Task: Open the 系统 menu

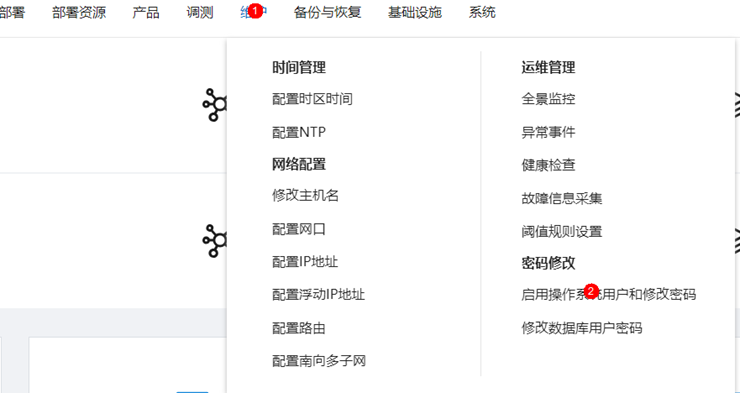Action: pyautogui.click(x=482, y=12)
